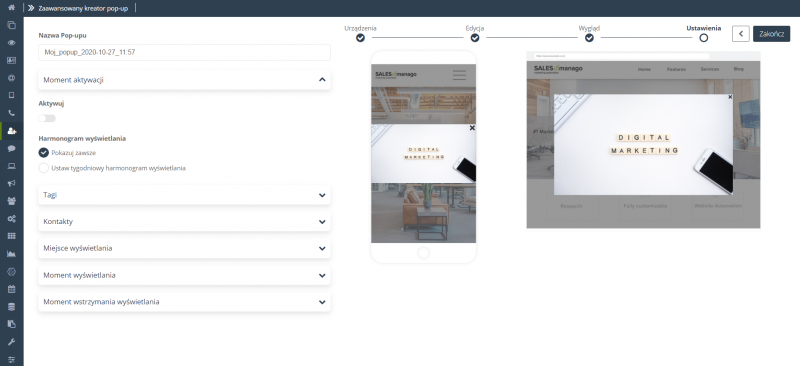Screen dimensions: 800x366
Task: Expand the 'Miejsce wyświetlania' section
Action: pos(184,248)
